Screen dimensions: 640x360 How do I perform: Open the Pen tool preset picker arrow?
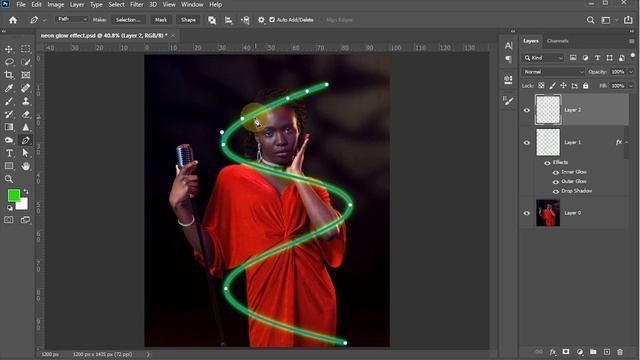pos(44,20)
